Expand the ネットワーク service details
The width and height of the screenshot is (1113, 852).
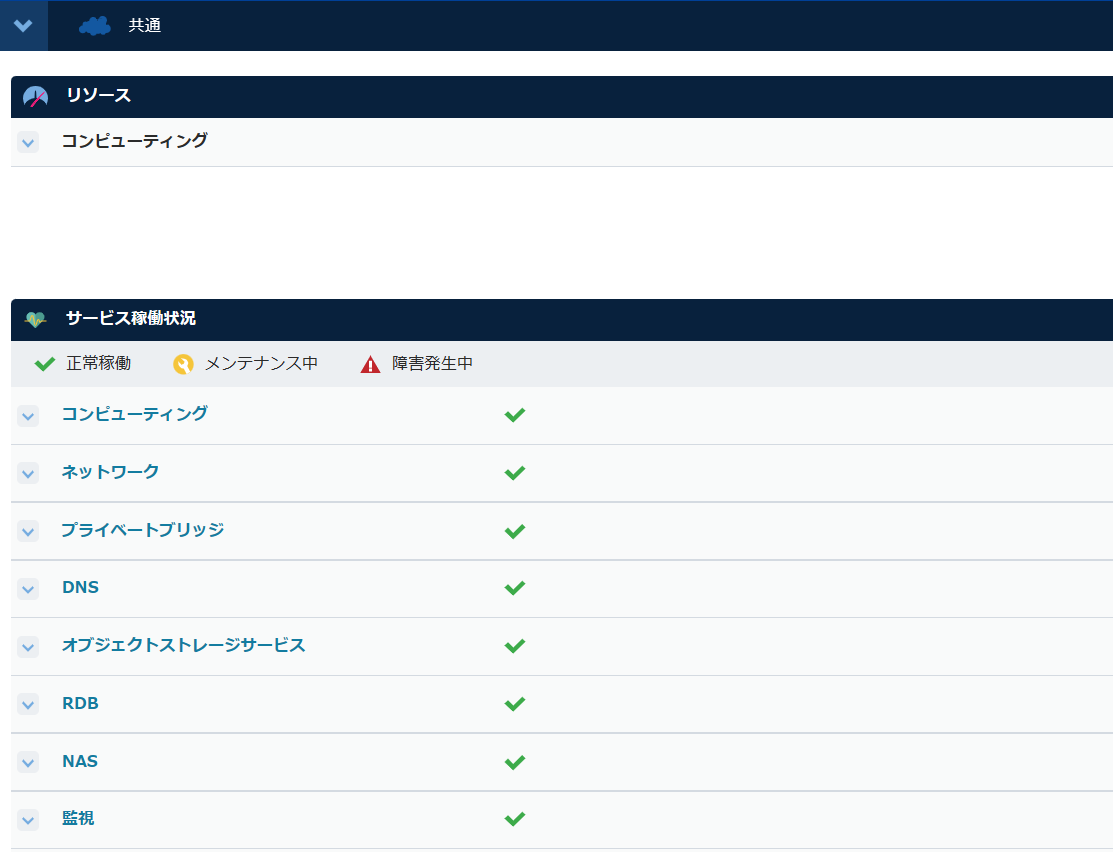point(27,472)
